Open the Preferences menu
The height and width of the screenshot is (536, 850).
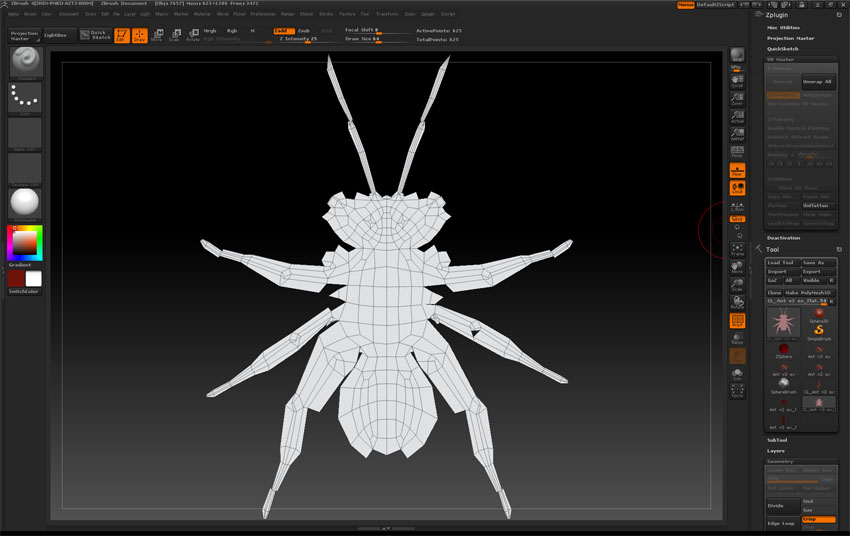tap(263, 14)
